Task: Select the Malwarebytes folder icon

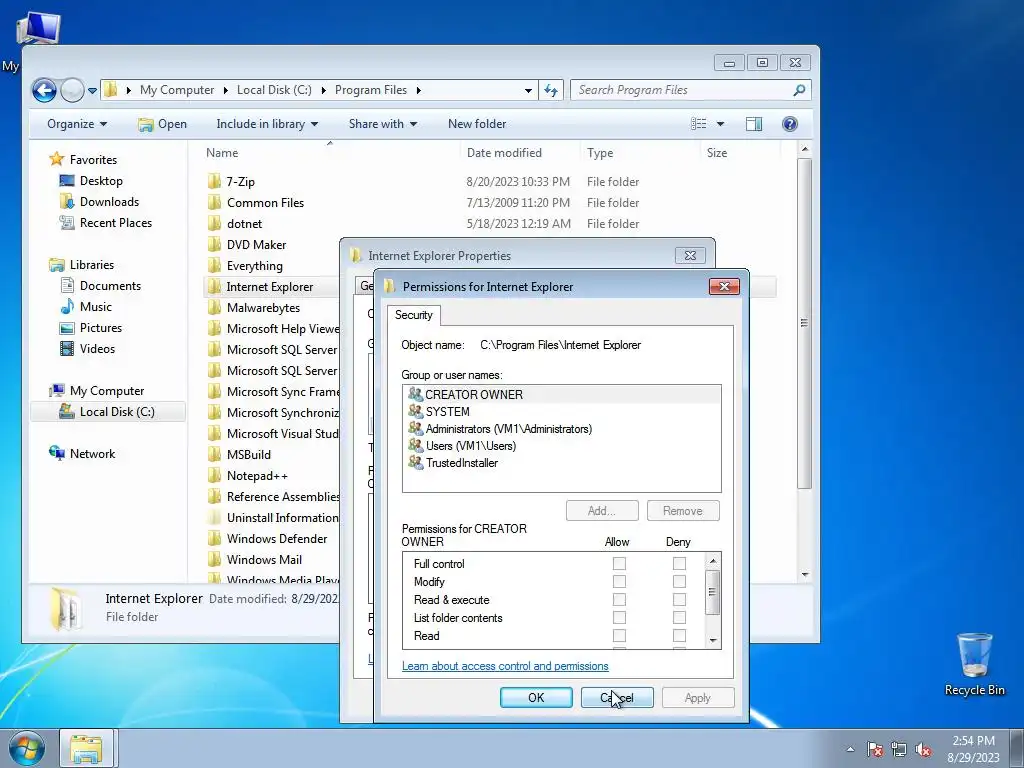Action: tap(214, 308)
